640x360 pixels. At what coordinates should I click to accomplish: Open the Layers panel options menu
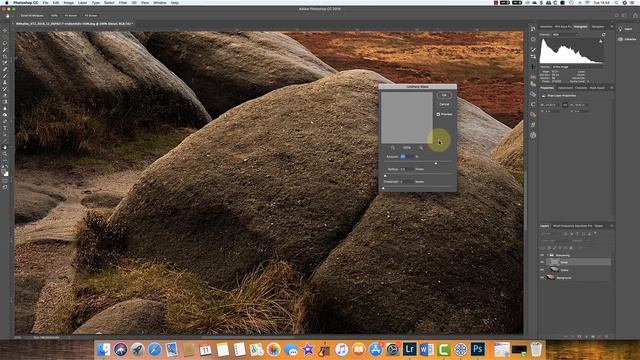(x=612, y=226)
